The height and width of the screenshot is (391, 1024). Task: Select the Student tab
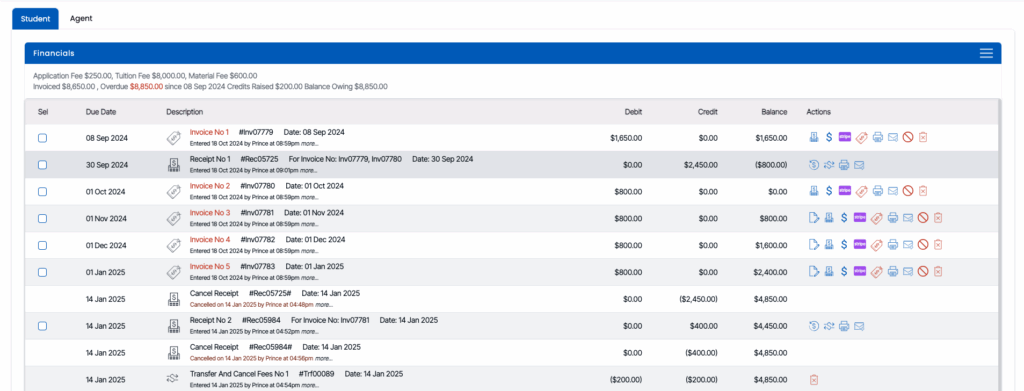click(x=35, y=18)
